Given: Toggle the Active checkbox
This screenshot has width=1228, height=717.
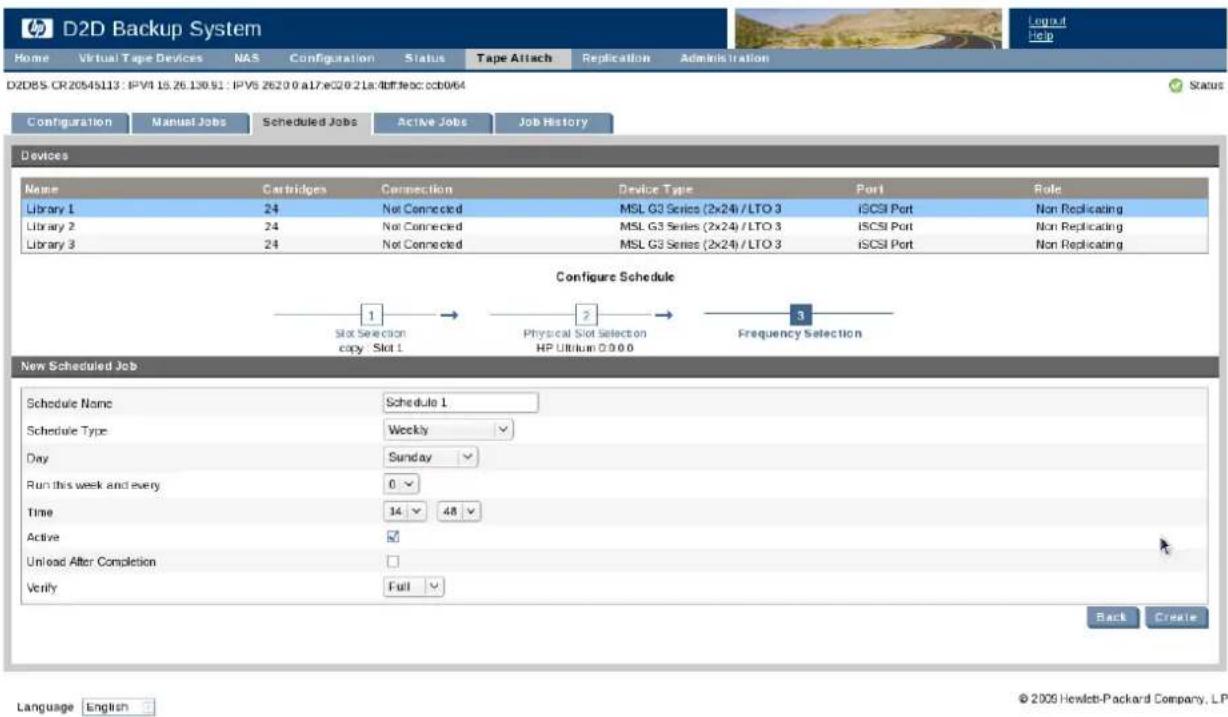Looking at the screenshot, I should coord(393,537).
